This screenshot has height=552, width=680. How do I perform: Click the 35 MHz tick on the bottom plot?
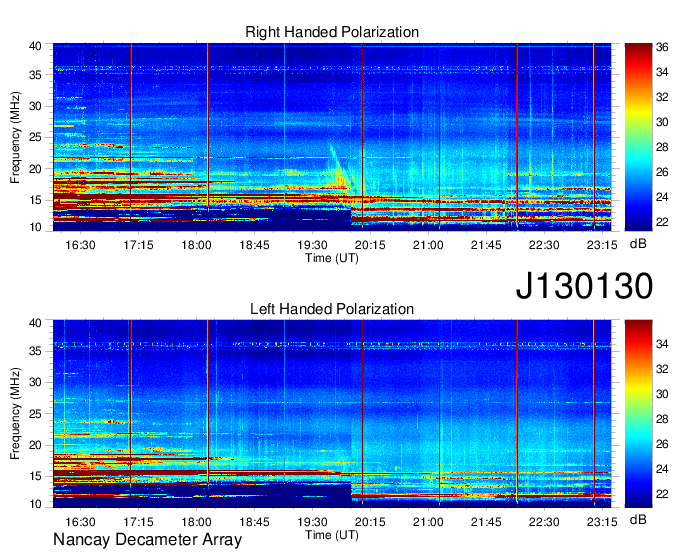click(x=35, y=351)
